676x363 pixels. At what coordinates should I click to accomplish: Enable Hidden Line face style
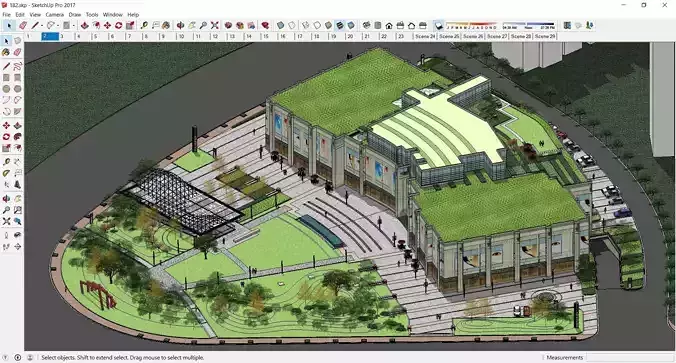317,26
